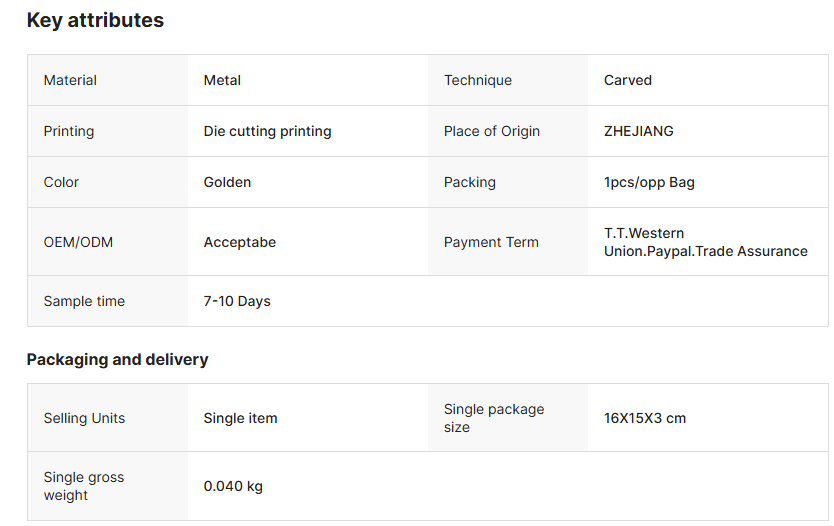Viewport: 834px width, 526px height.
Task: Select Die cutting printing value
Action: [x=268, y=131]
